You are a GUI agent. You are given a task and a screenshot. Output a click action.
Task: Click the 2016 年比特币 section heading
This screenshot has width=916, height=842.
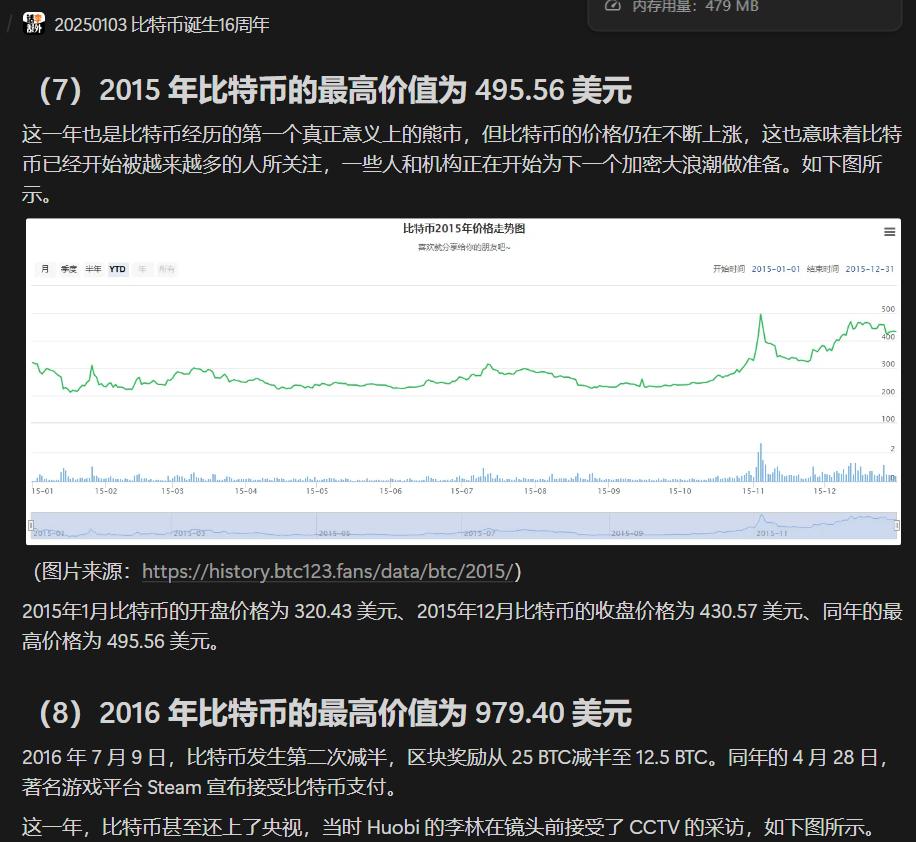click(x=335, y=713)
